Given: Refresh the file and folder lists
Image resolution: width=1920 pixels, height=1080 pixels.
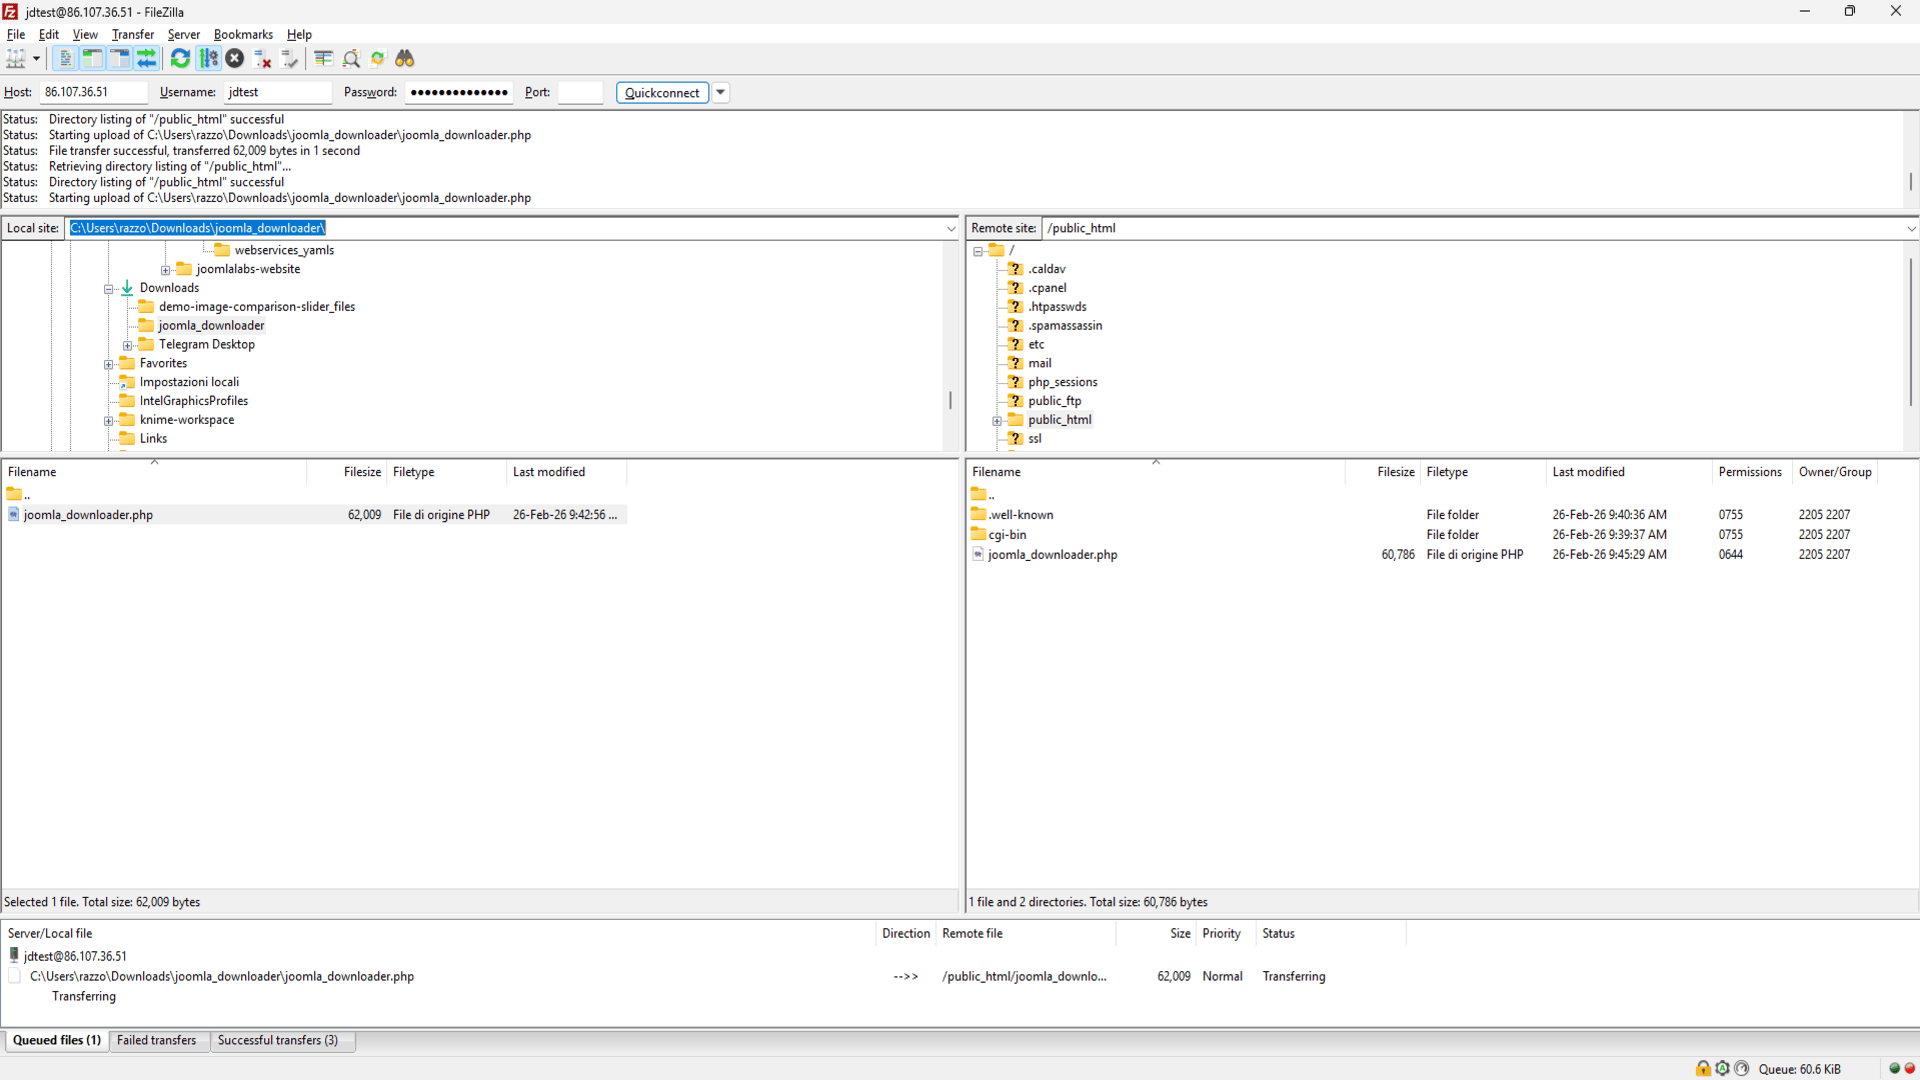Looking at the screenshot, I should [x=180, y=59].
